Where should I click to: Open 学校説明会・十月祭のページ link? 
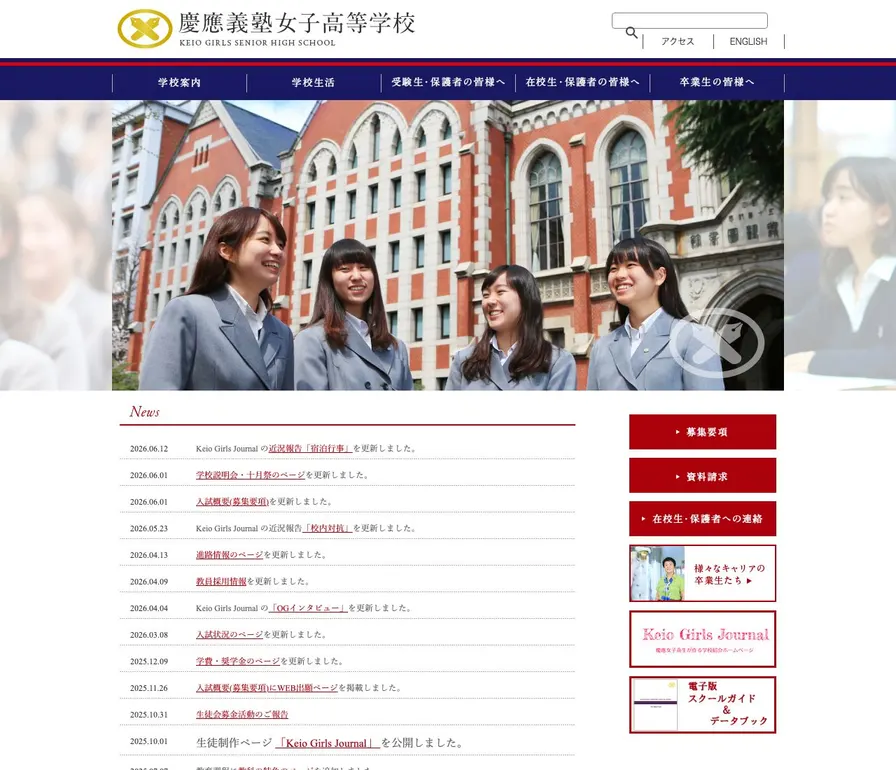250,475
